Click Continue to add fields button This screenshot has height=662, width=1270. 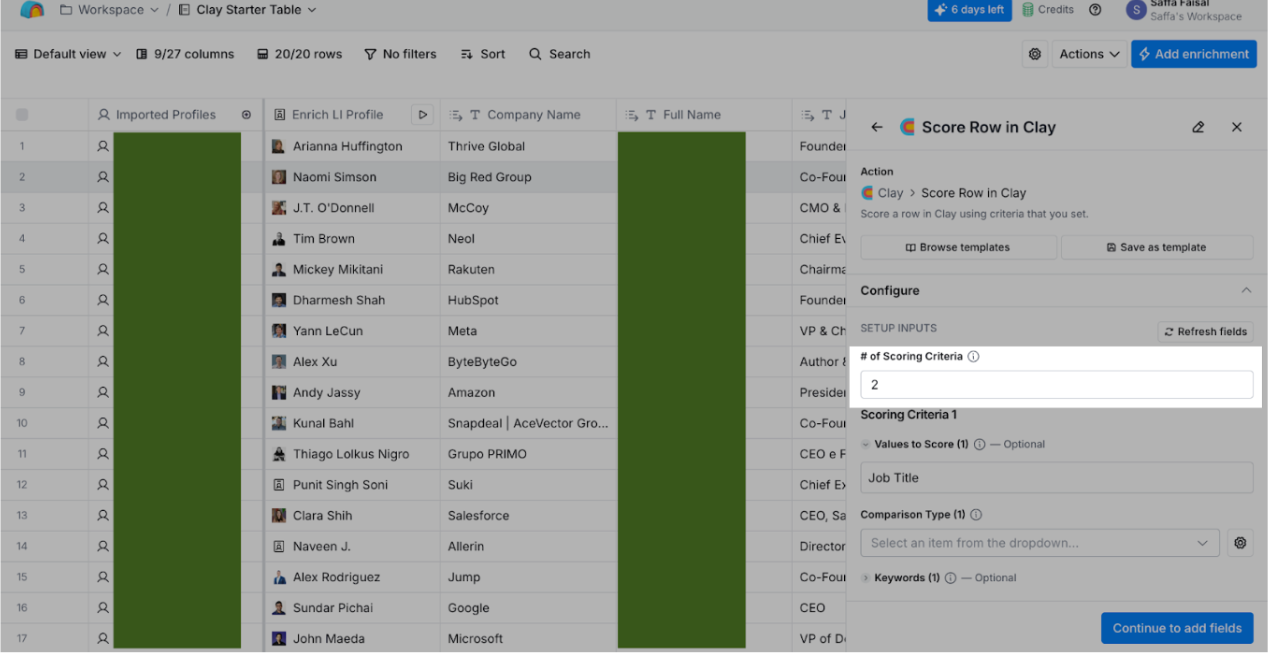1177,628
